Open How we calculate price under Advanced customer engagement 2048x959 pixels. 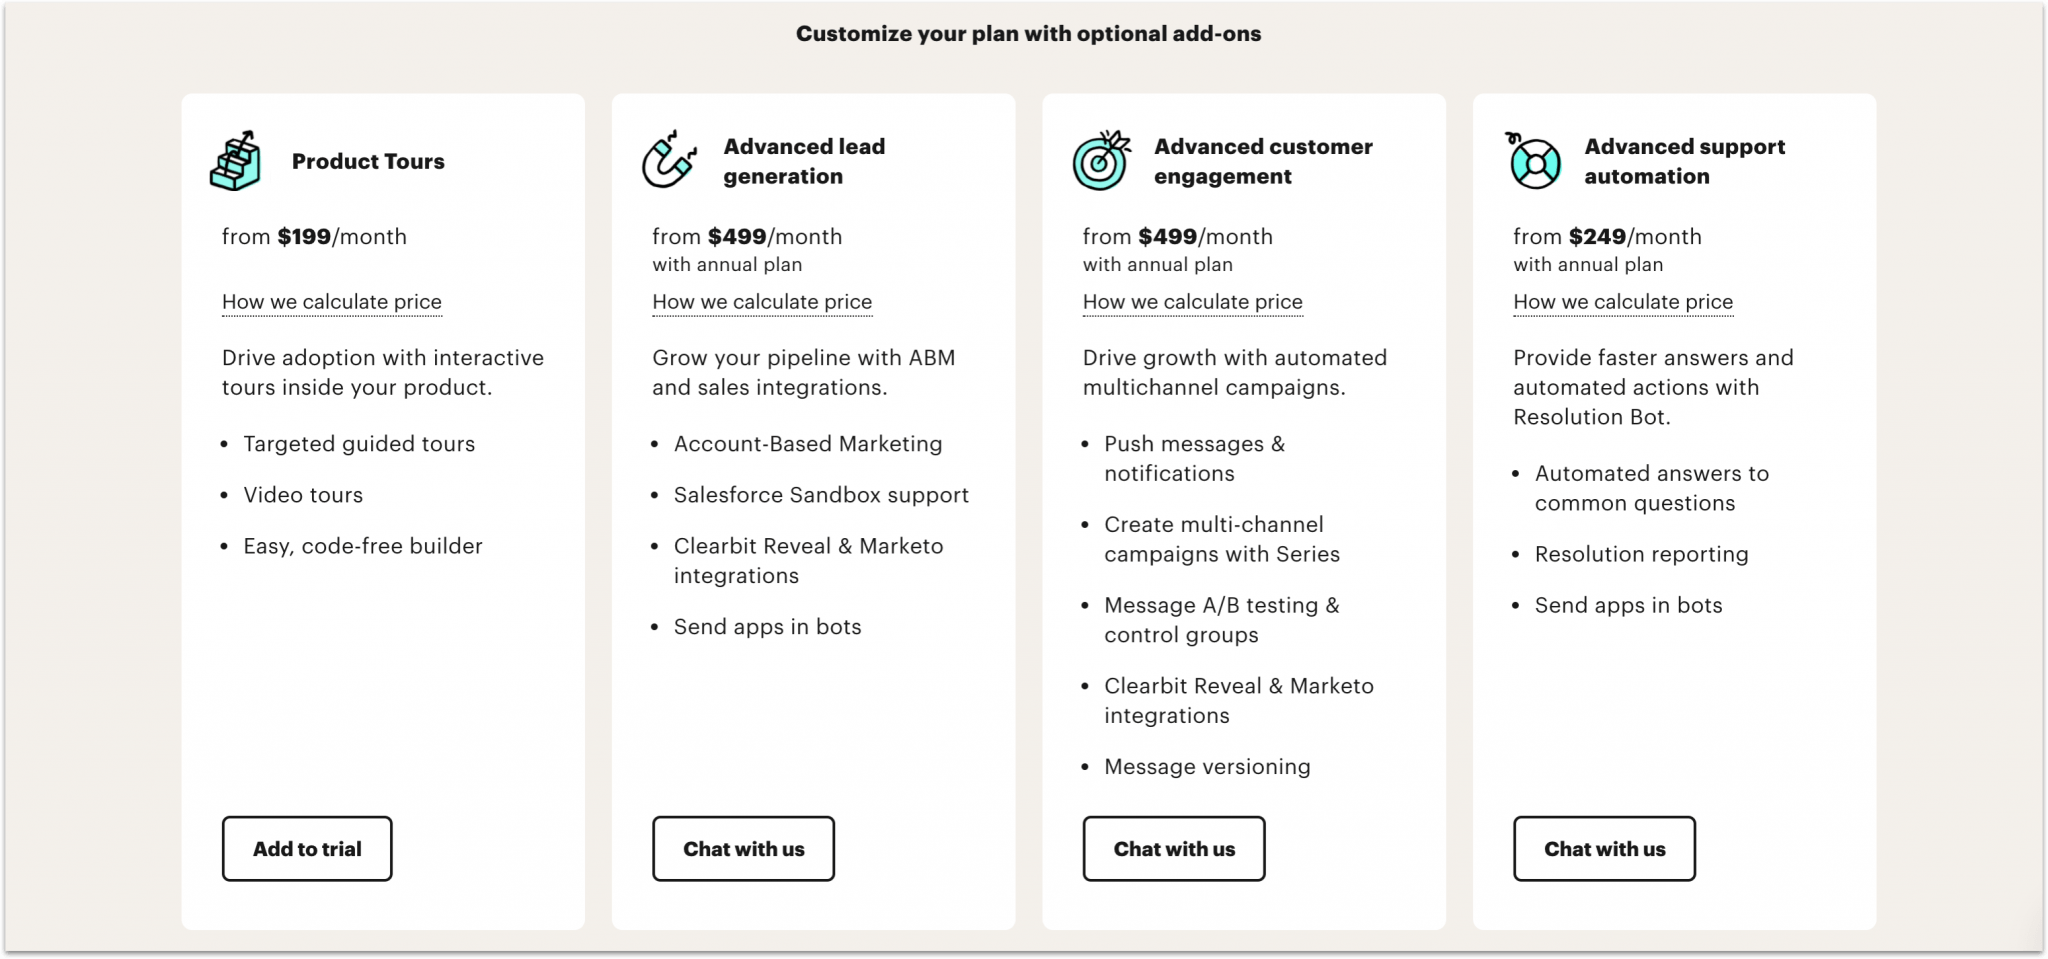pos(1192,301)
